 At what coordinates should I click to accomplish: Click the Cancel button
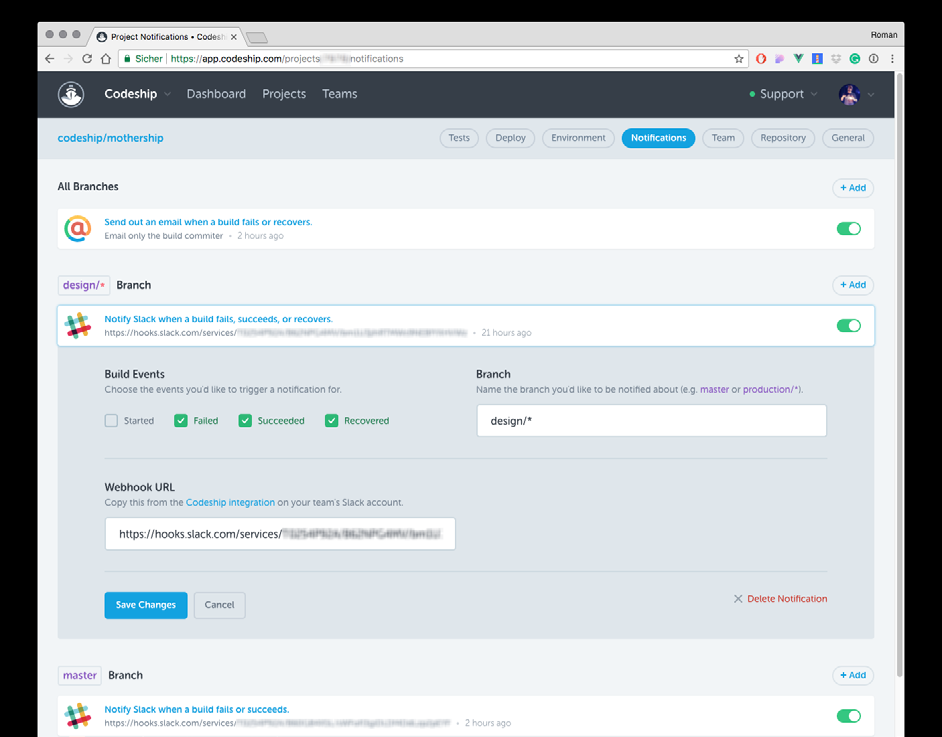click(219, 605)
